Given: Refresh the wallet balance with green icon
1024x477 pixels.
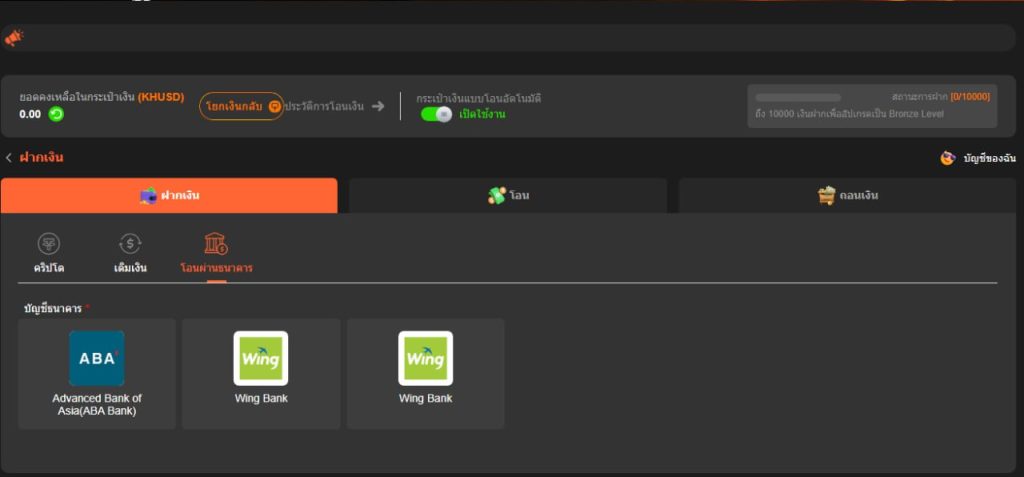Looking at the screenshot, I should coord(57,114).
